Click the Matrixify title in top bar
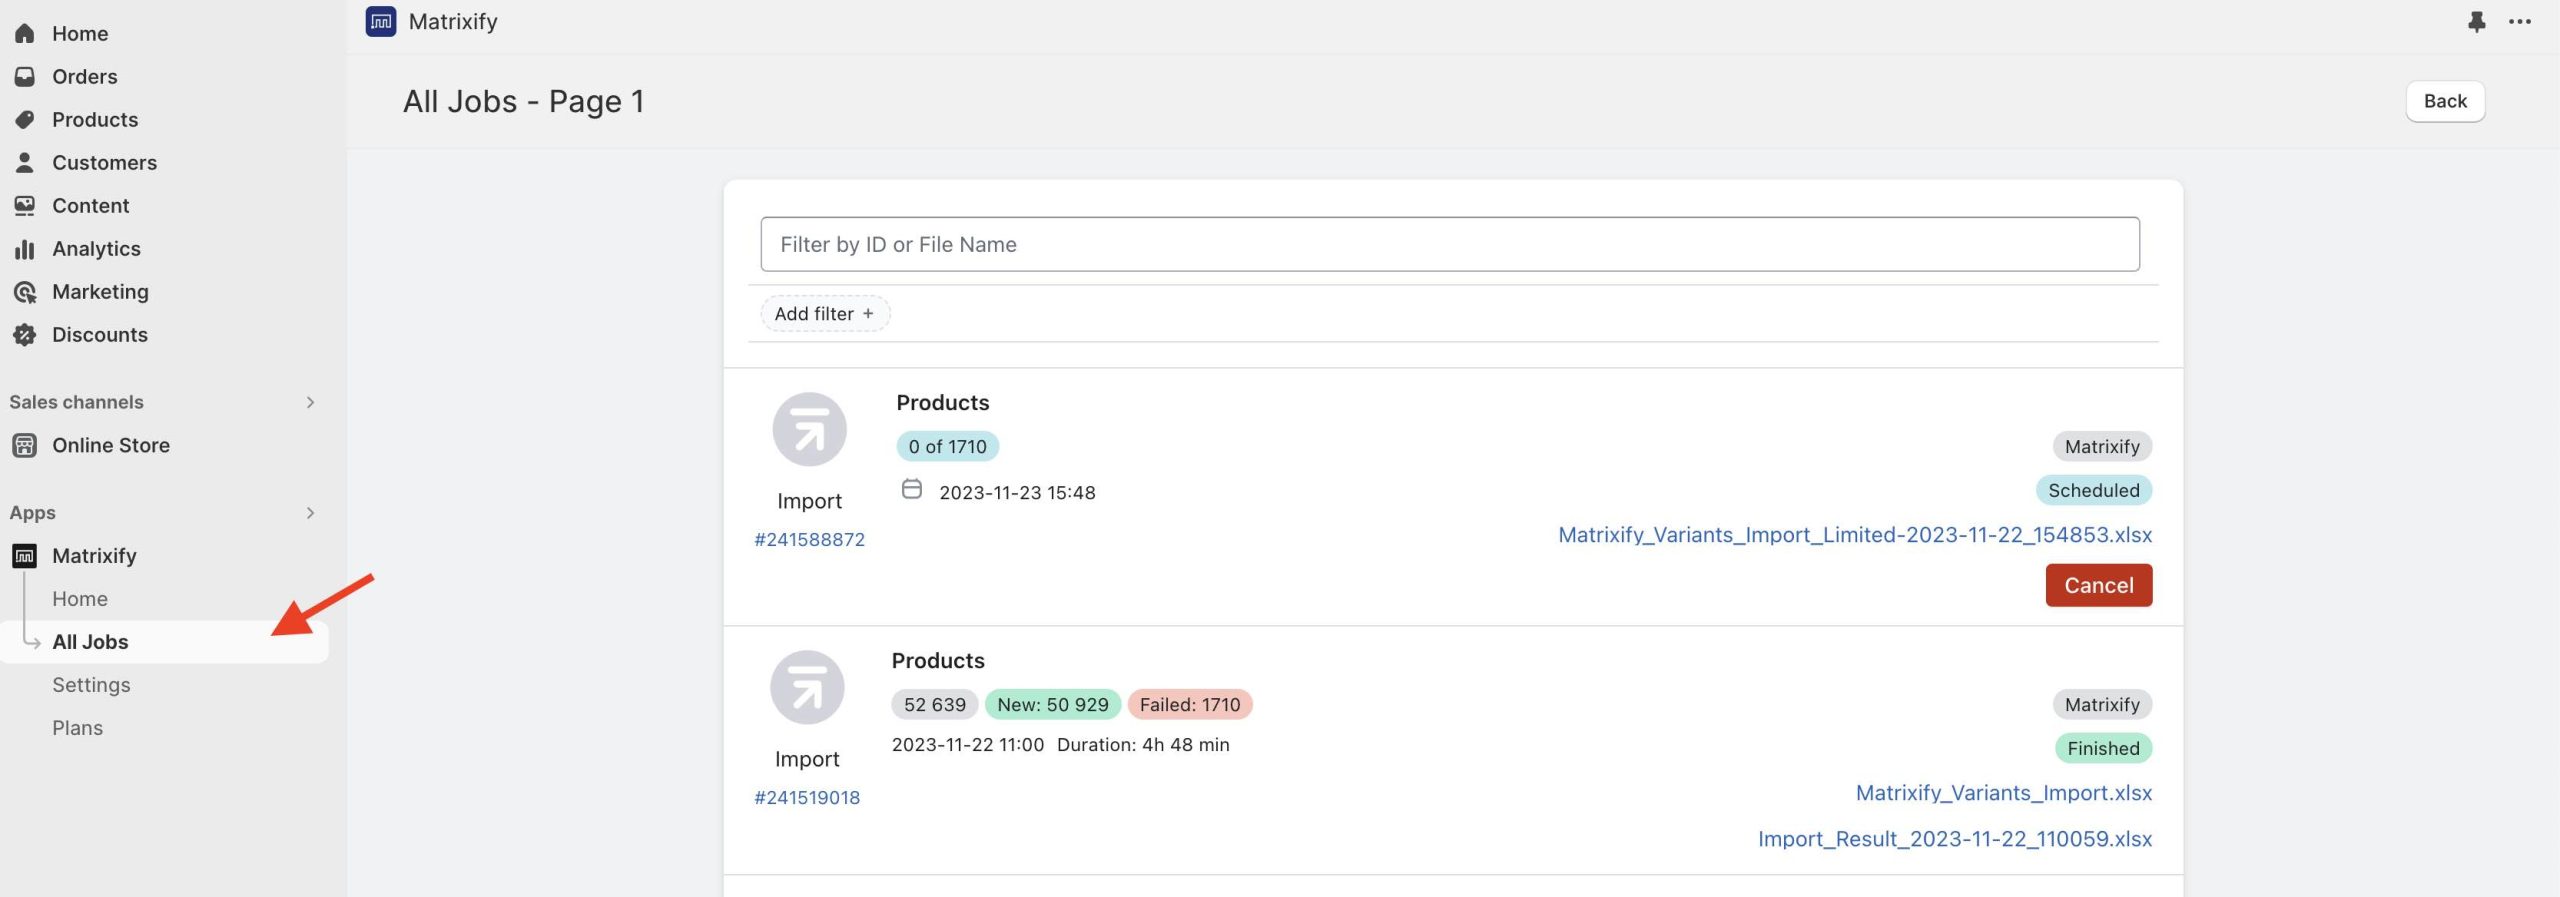 pos(453,21)
